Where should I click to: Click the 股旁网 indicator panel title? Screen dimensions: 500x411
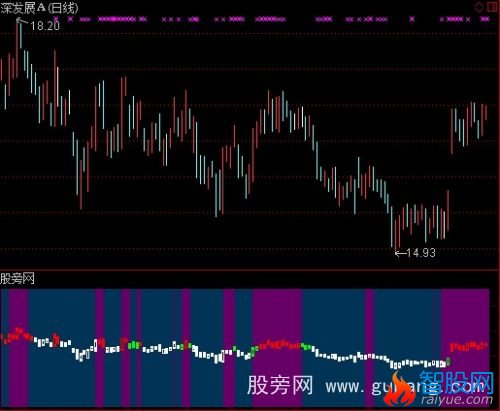click(x=17, y=279)
